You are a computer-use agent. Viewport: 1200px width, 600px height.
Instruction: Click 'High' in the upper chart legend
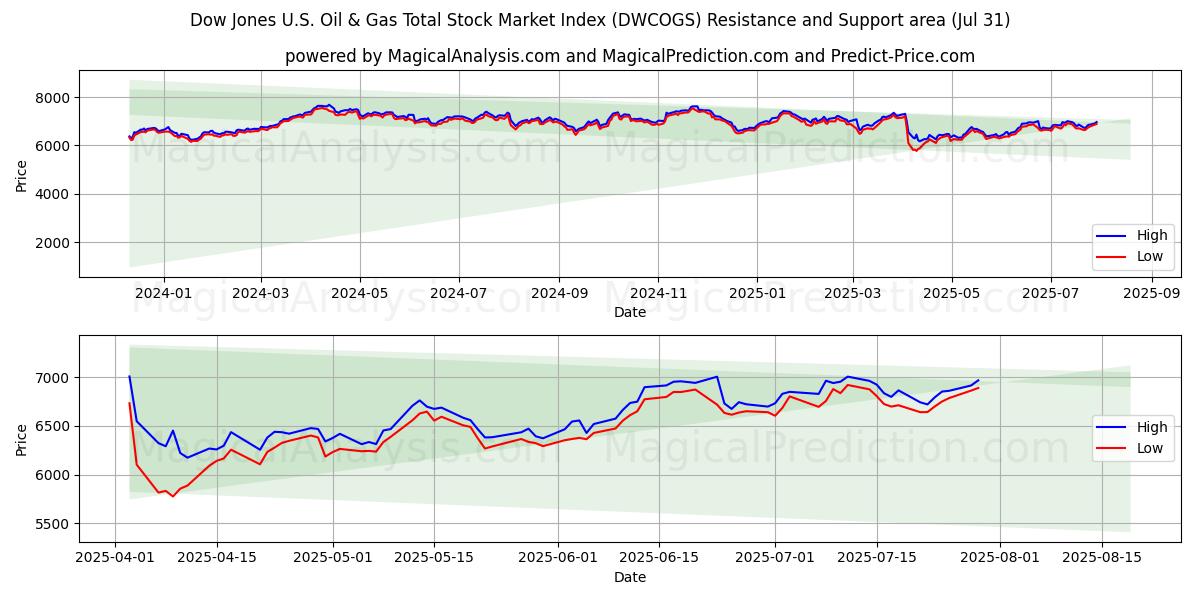(1151, 236)
